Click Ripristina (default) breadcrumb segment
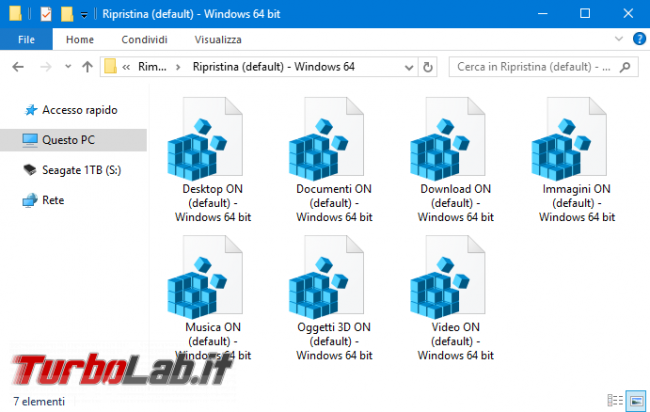The width and height of the screenshot is (650, 412). [274, 67]
